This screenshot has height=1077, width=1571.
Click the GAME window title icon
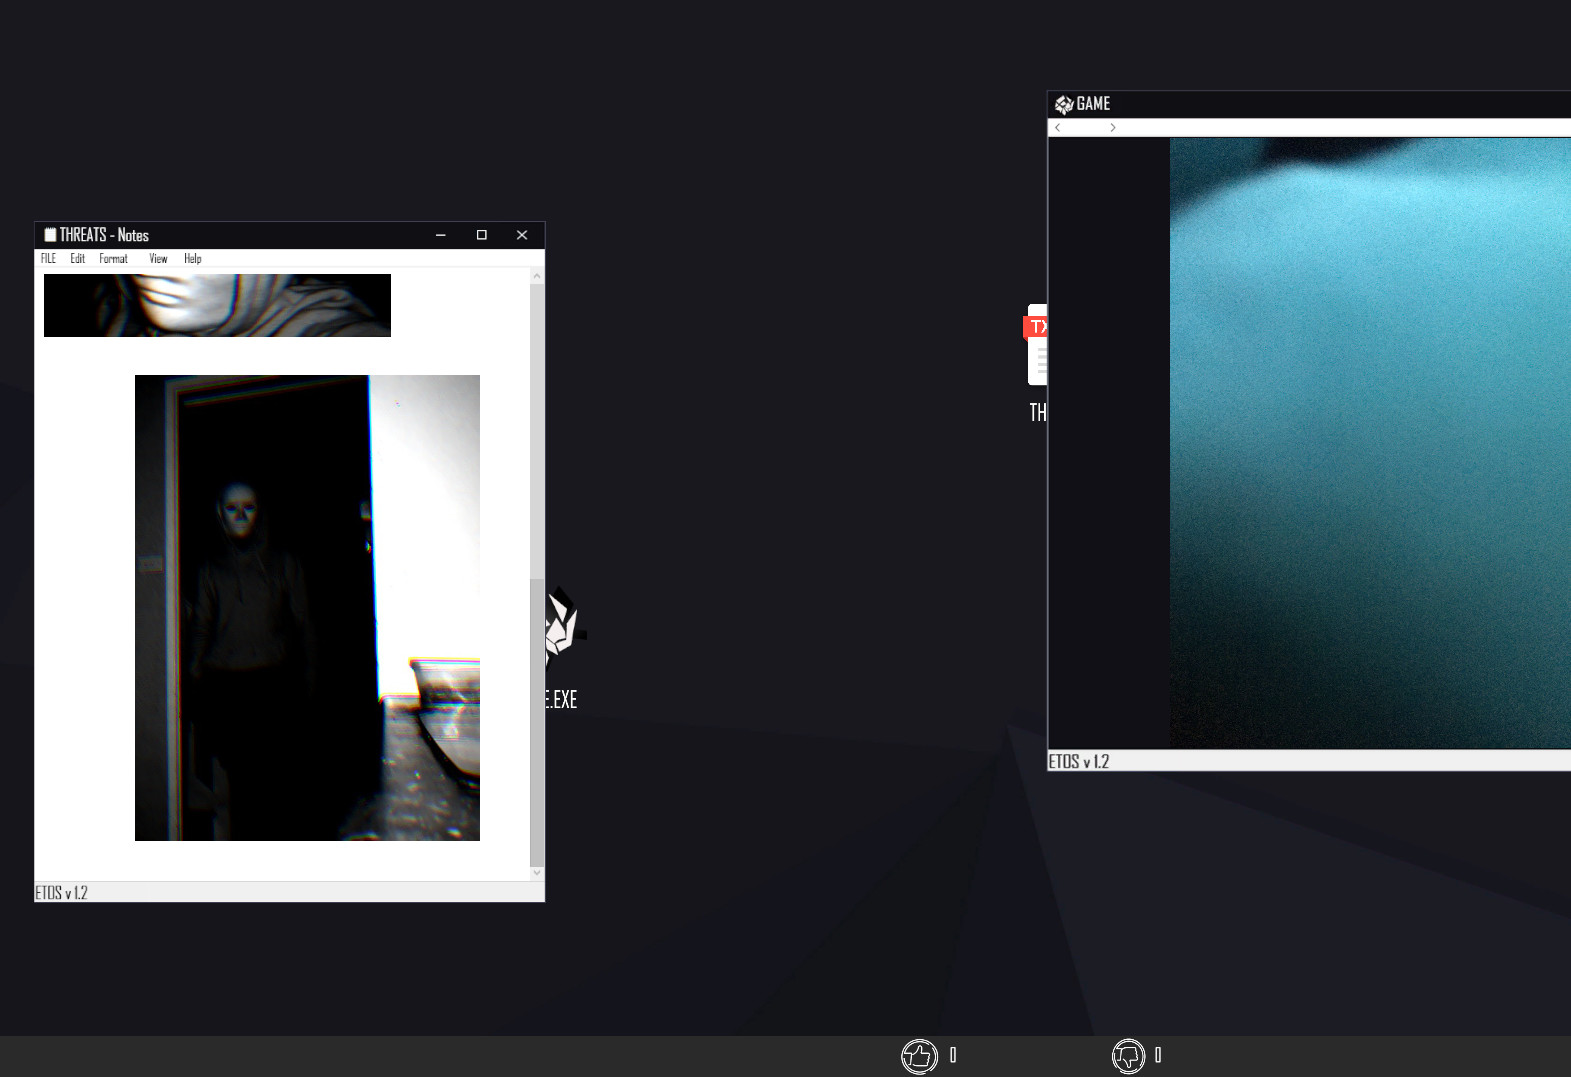(1063, 104)
